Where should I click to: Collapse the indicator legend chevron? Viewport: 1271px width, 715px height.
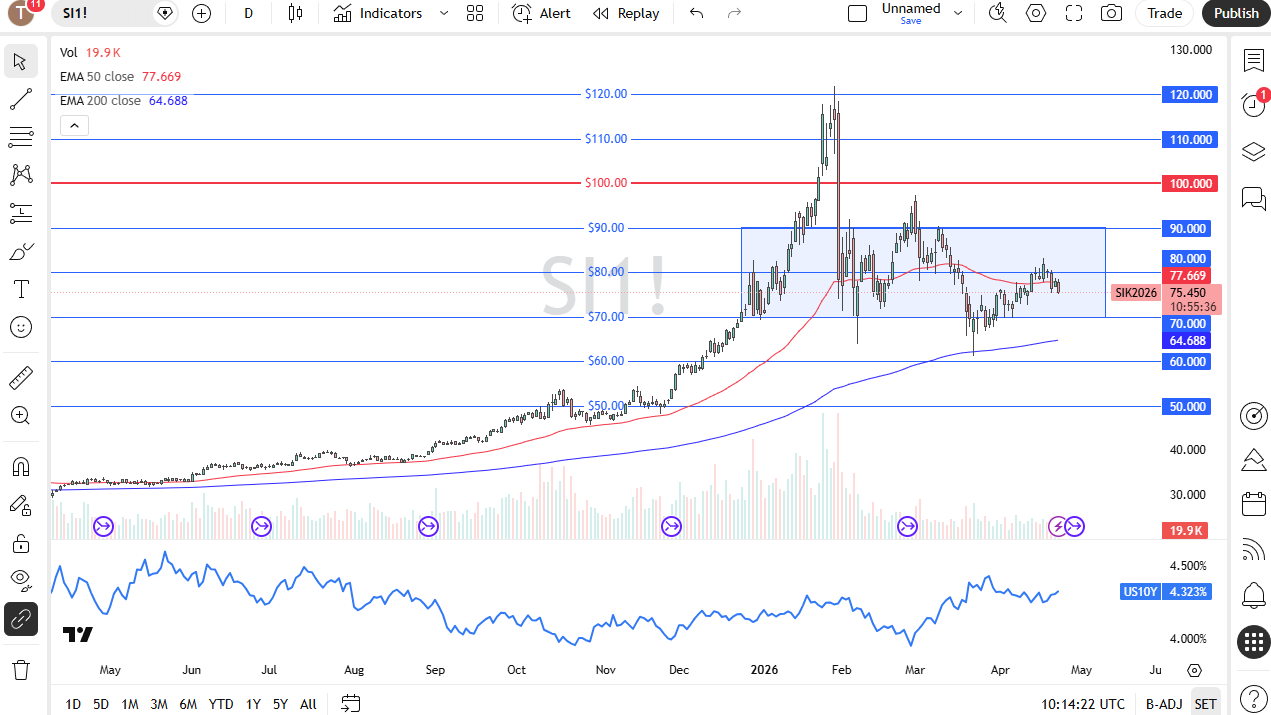pyautogui.click(x=75, y=126)
